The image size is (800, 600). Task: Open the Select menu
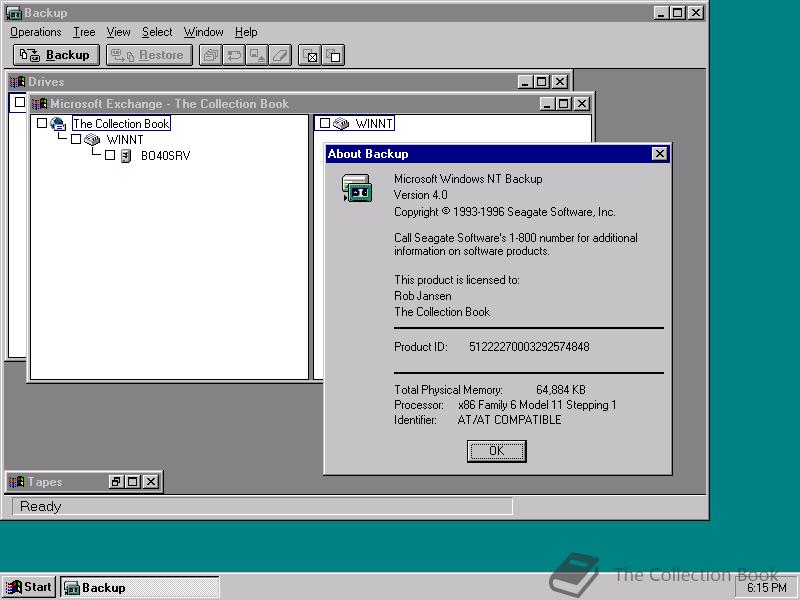pyautogui.click(x=157, y=32)
